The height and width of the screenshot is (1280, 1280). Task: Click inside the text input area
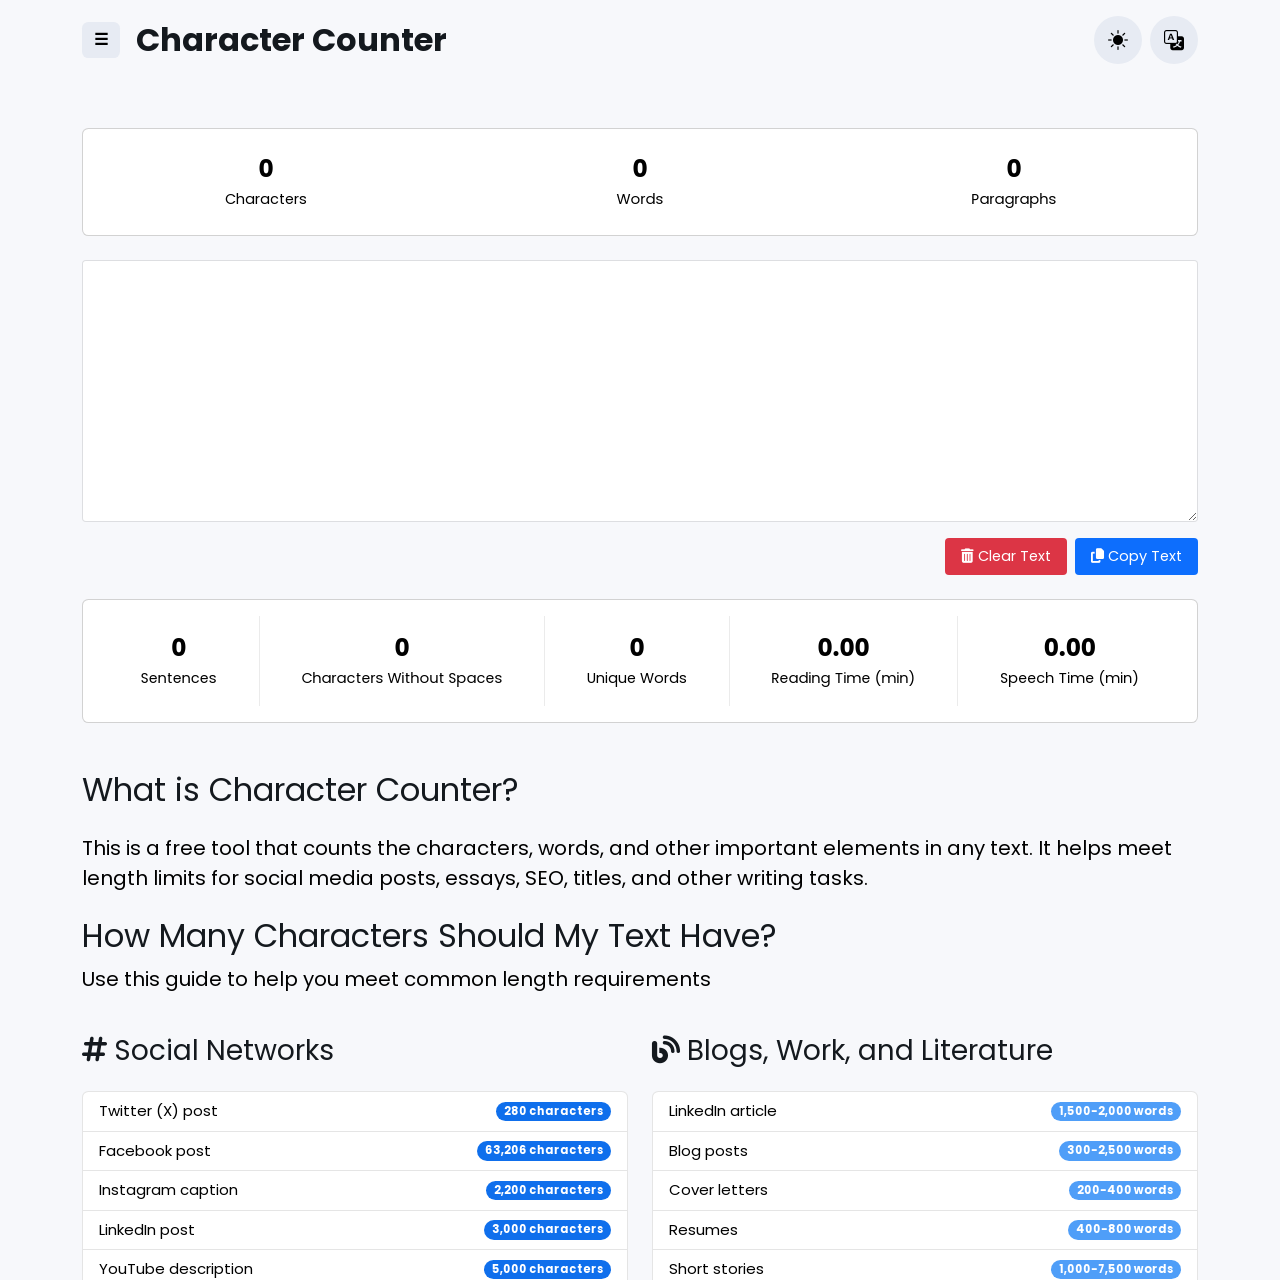(x=640, y=390)
